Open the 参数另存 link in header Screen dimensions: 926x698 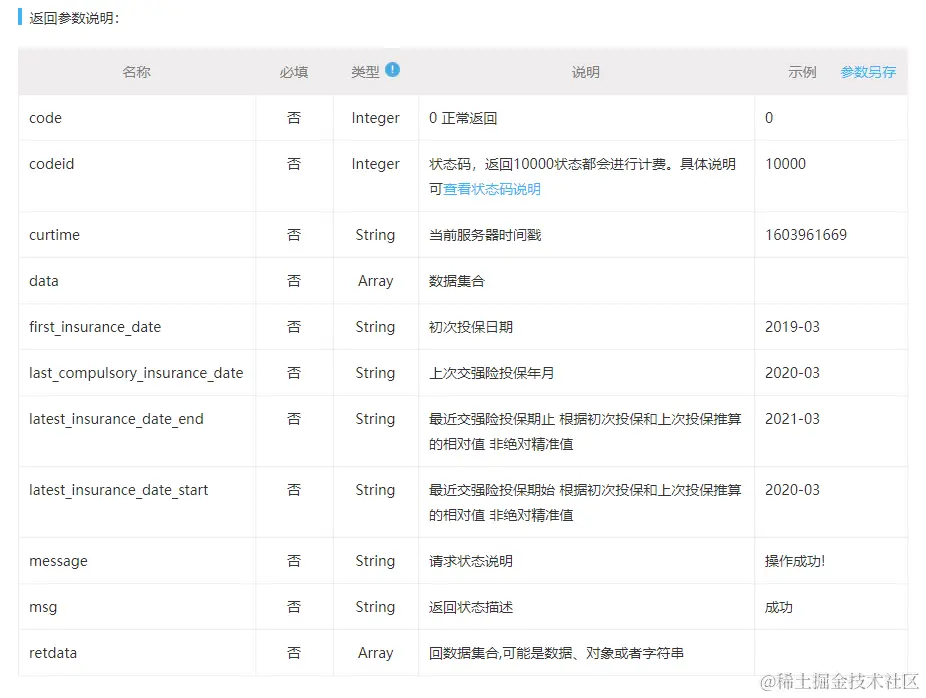868,72
